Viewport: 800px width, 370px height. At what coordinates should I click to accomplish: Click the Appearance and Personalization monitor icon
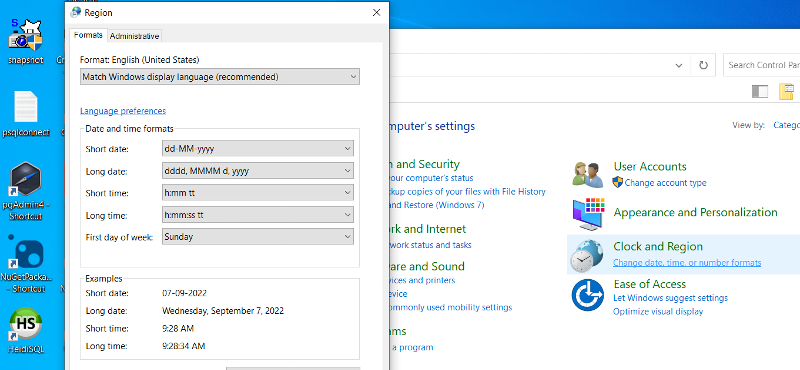[588, 214]
